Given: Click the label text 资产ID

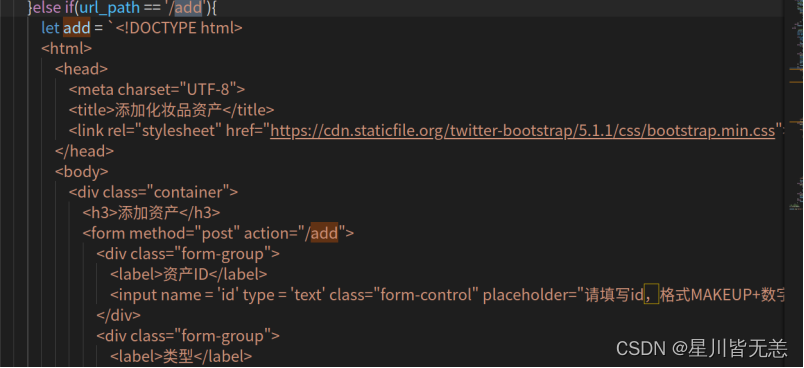Looking at the screenshot, I should [x=185, y=274].
